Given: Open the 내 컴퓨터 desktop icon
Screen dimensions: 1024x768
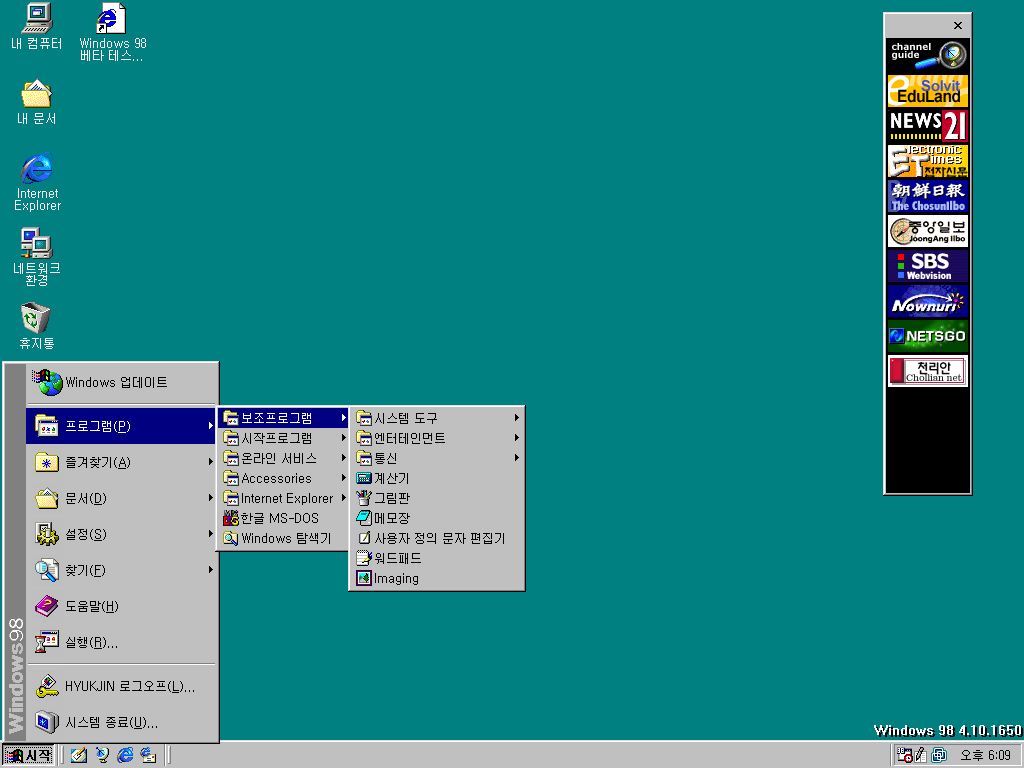Looking at the screenshot, I should [x=37, y=26].
